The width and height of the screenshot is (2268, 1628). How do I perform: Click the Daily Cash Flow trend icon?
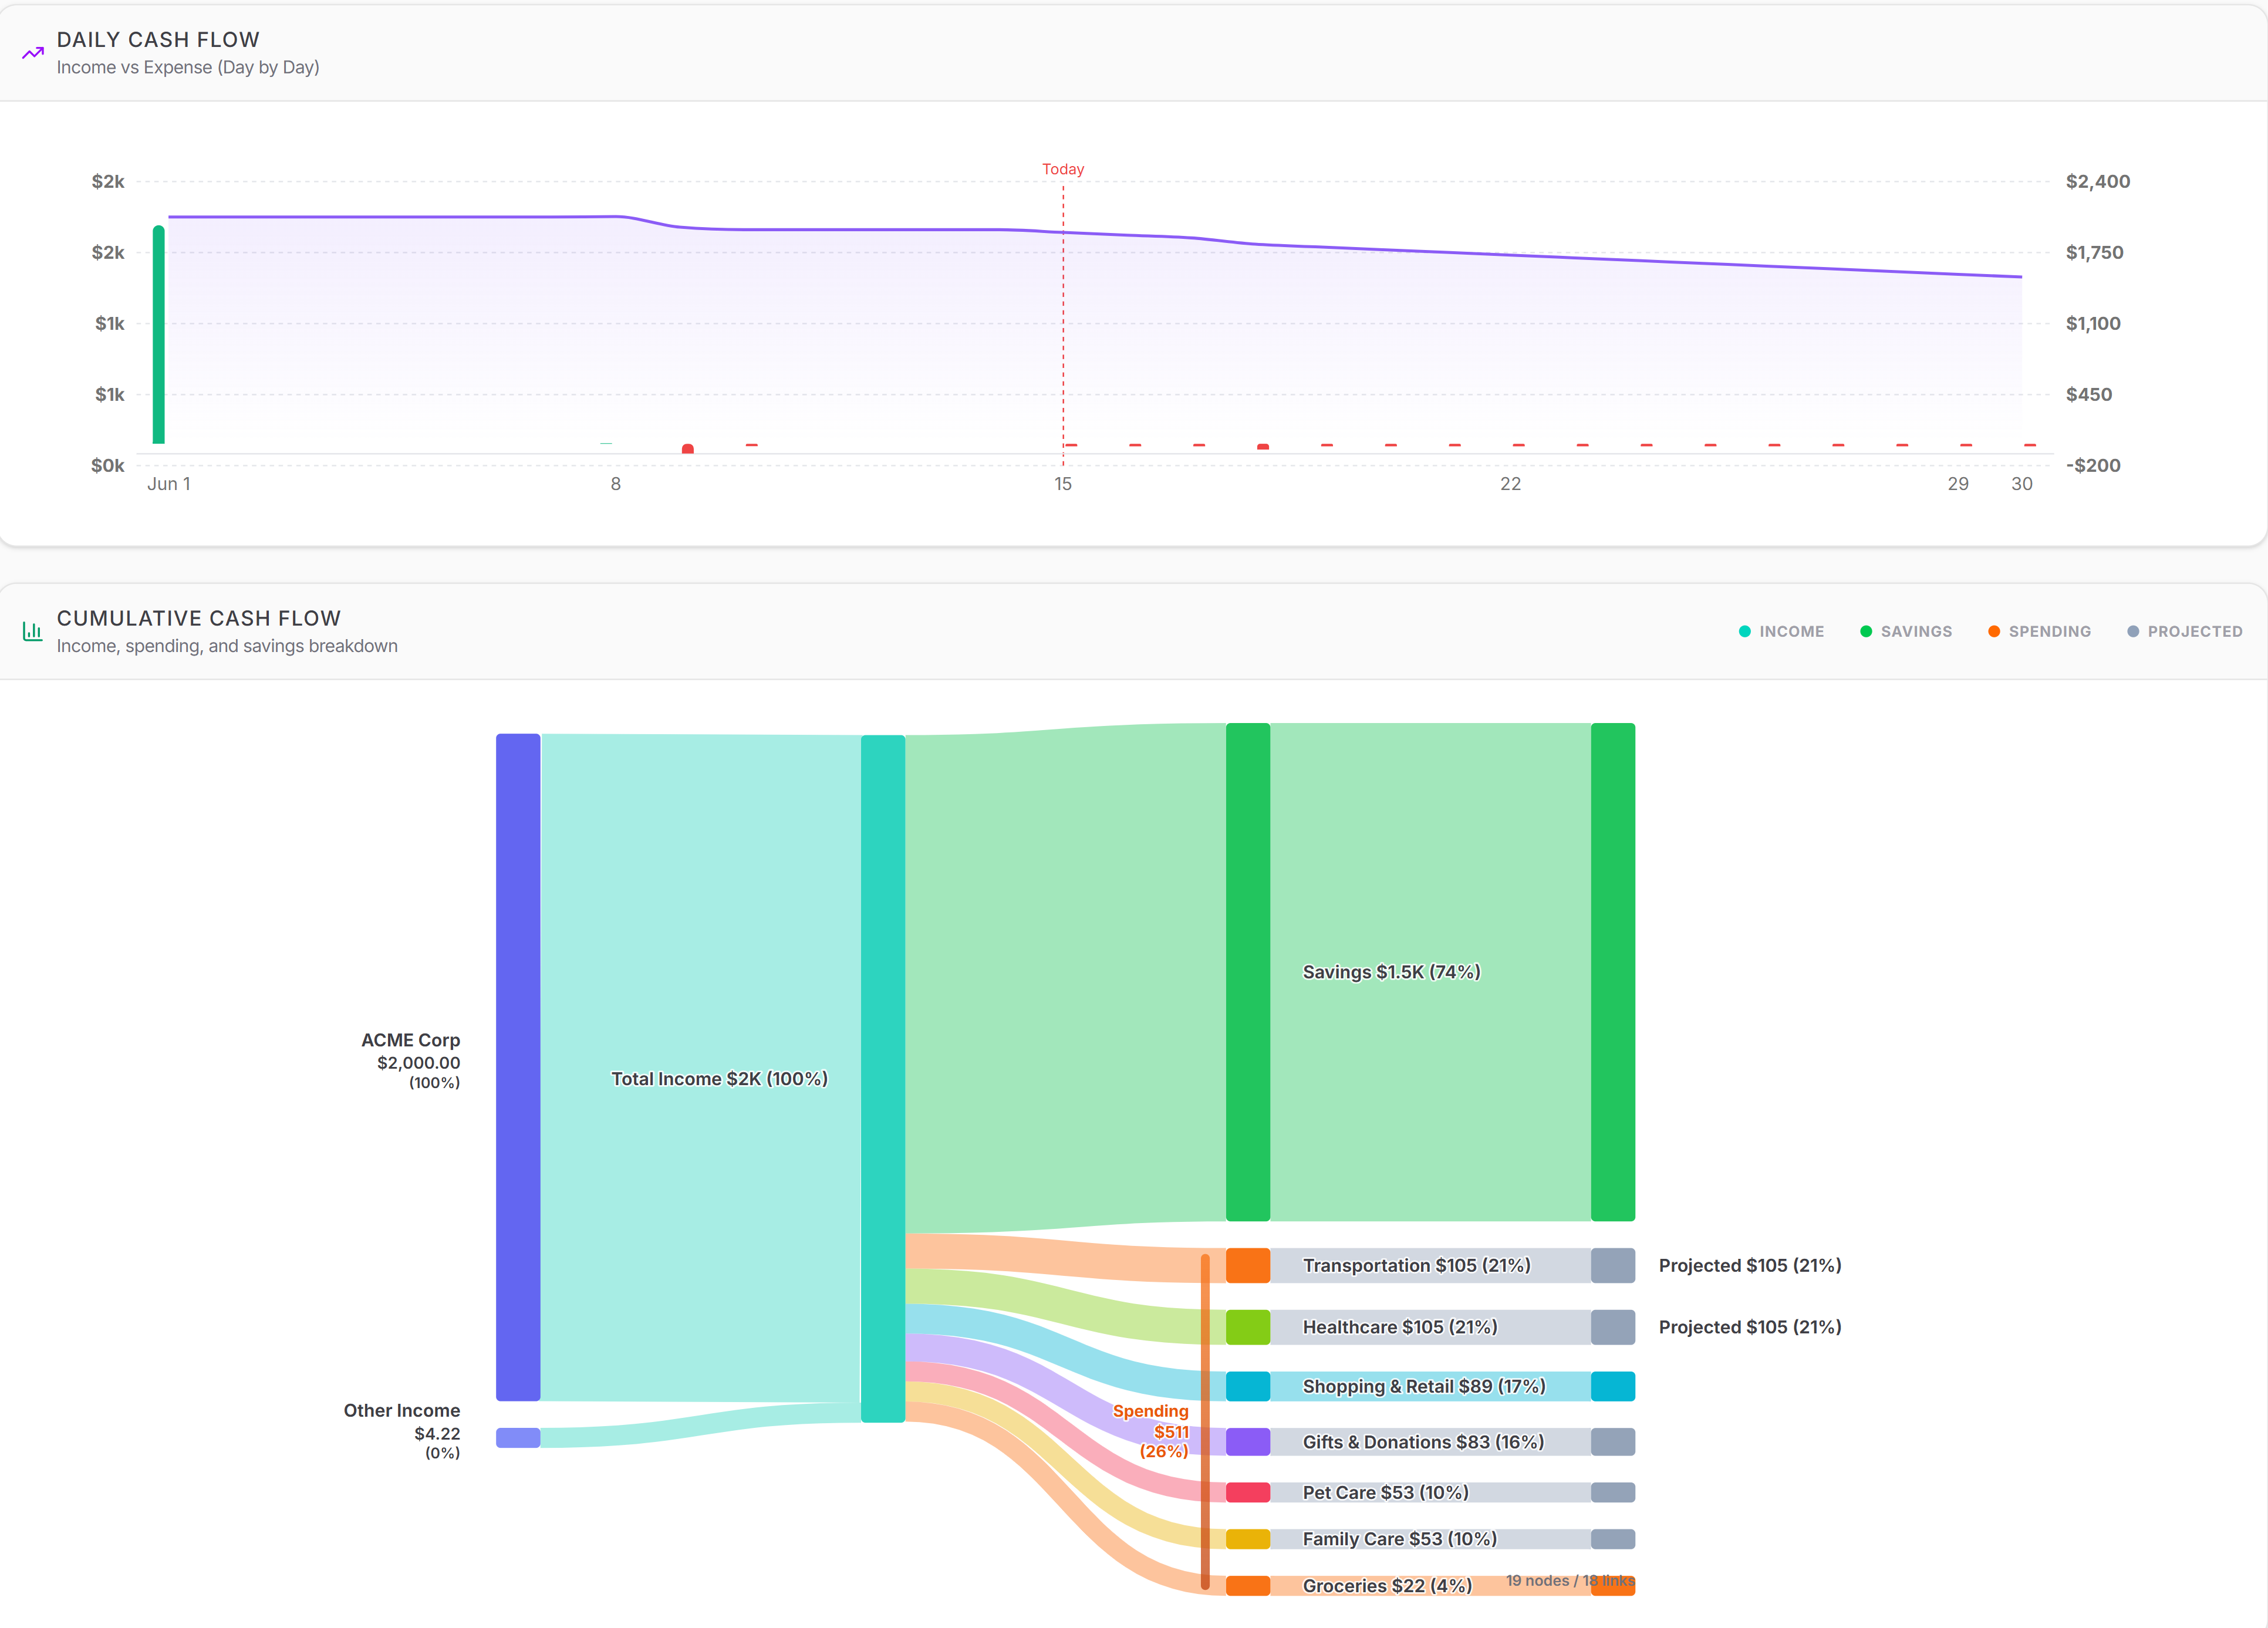point(33,53)
